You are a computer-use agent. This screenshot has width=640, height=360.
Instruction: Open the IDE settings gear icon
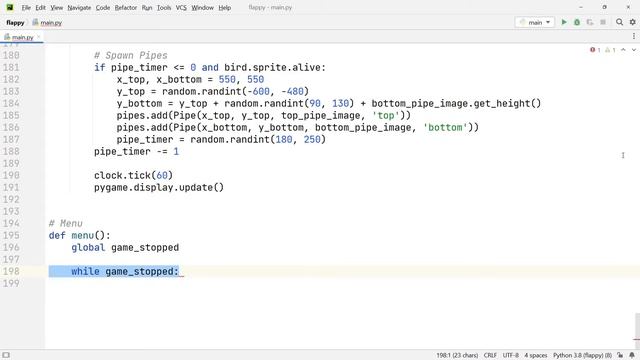coord(633,22)
